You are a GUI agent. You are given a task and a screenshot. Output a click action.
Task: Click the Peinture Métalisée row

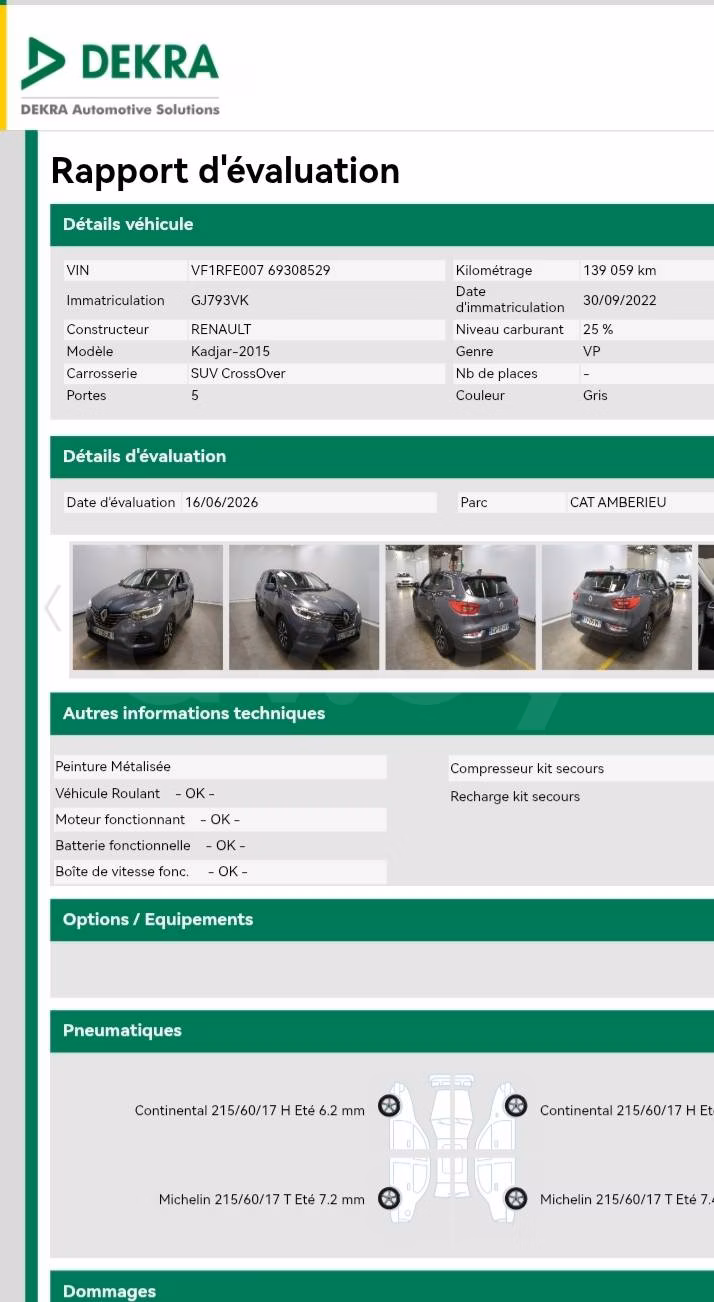click(x=219, y=767)
